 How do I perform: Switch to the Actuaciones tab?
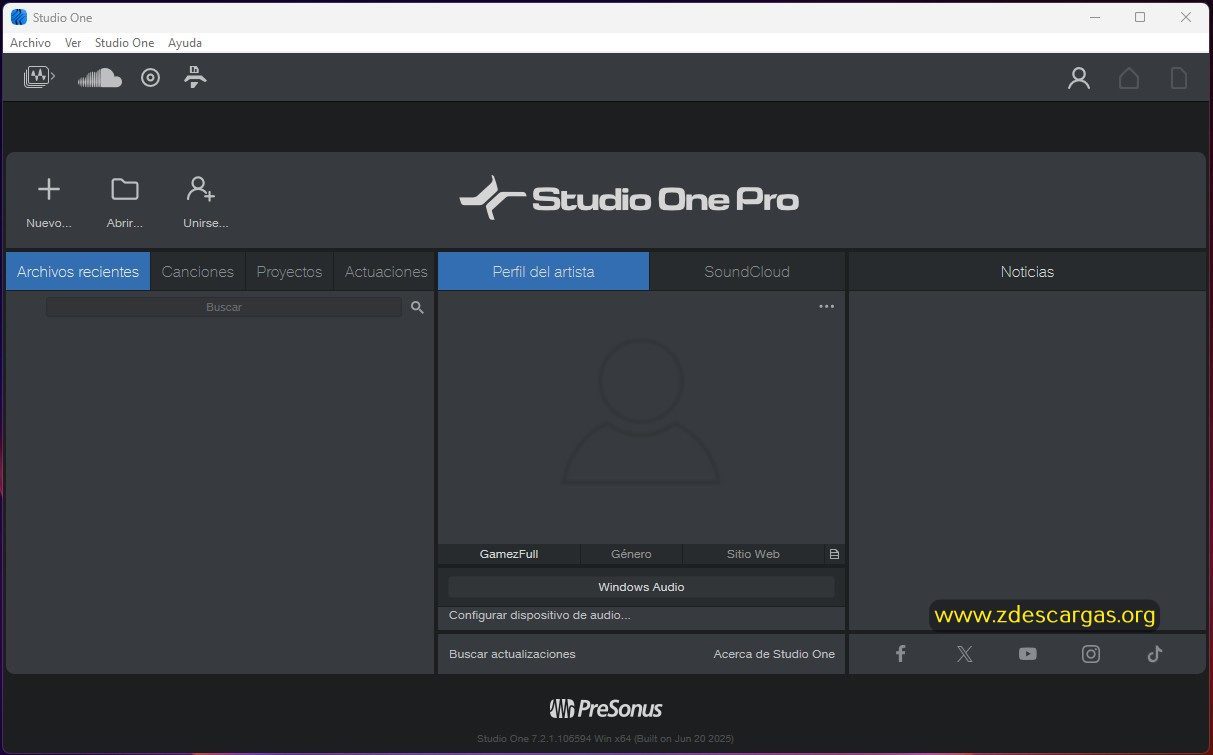386,272
